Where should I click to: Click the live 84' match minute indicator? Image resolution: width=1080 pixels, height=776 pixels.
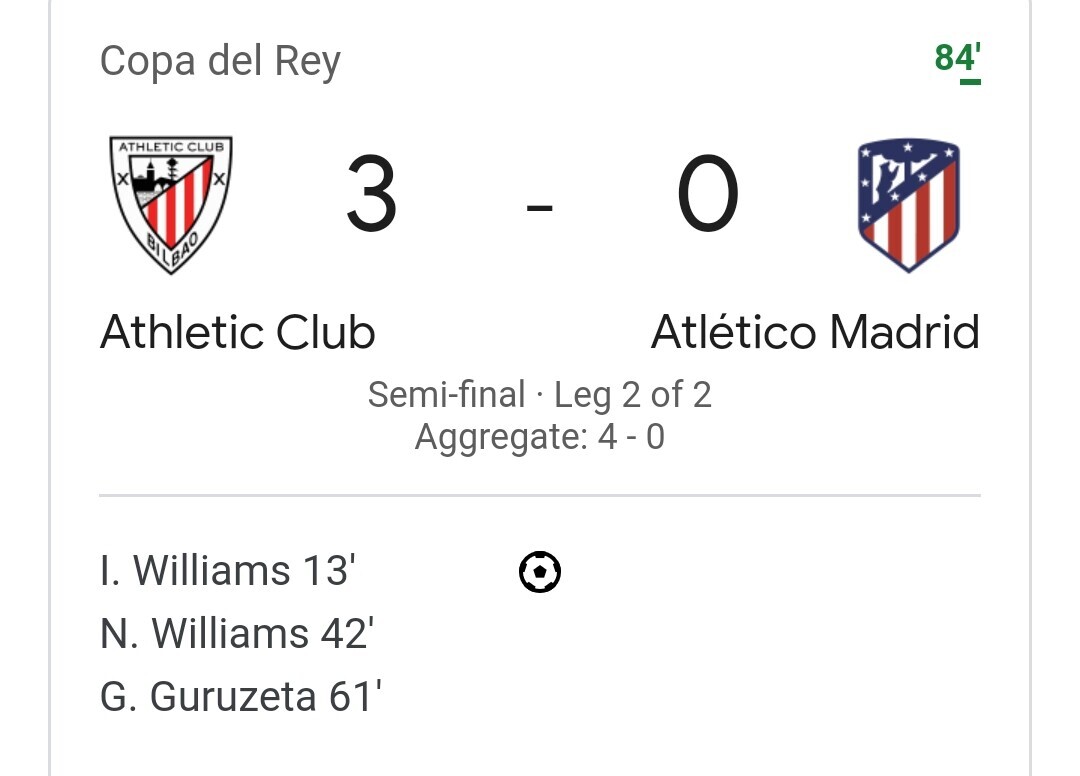957,58
